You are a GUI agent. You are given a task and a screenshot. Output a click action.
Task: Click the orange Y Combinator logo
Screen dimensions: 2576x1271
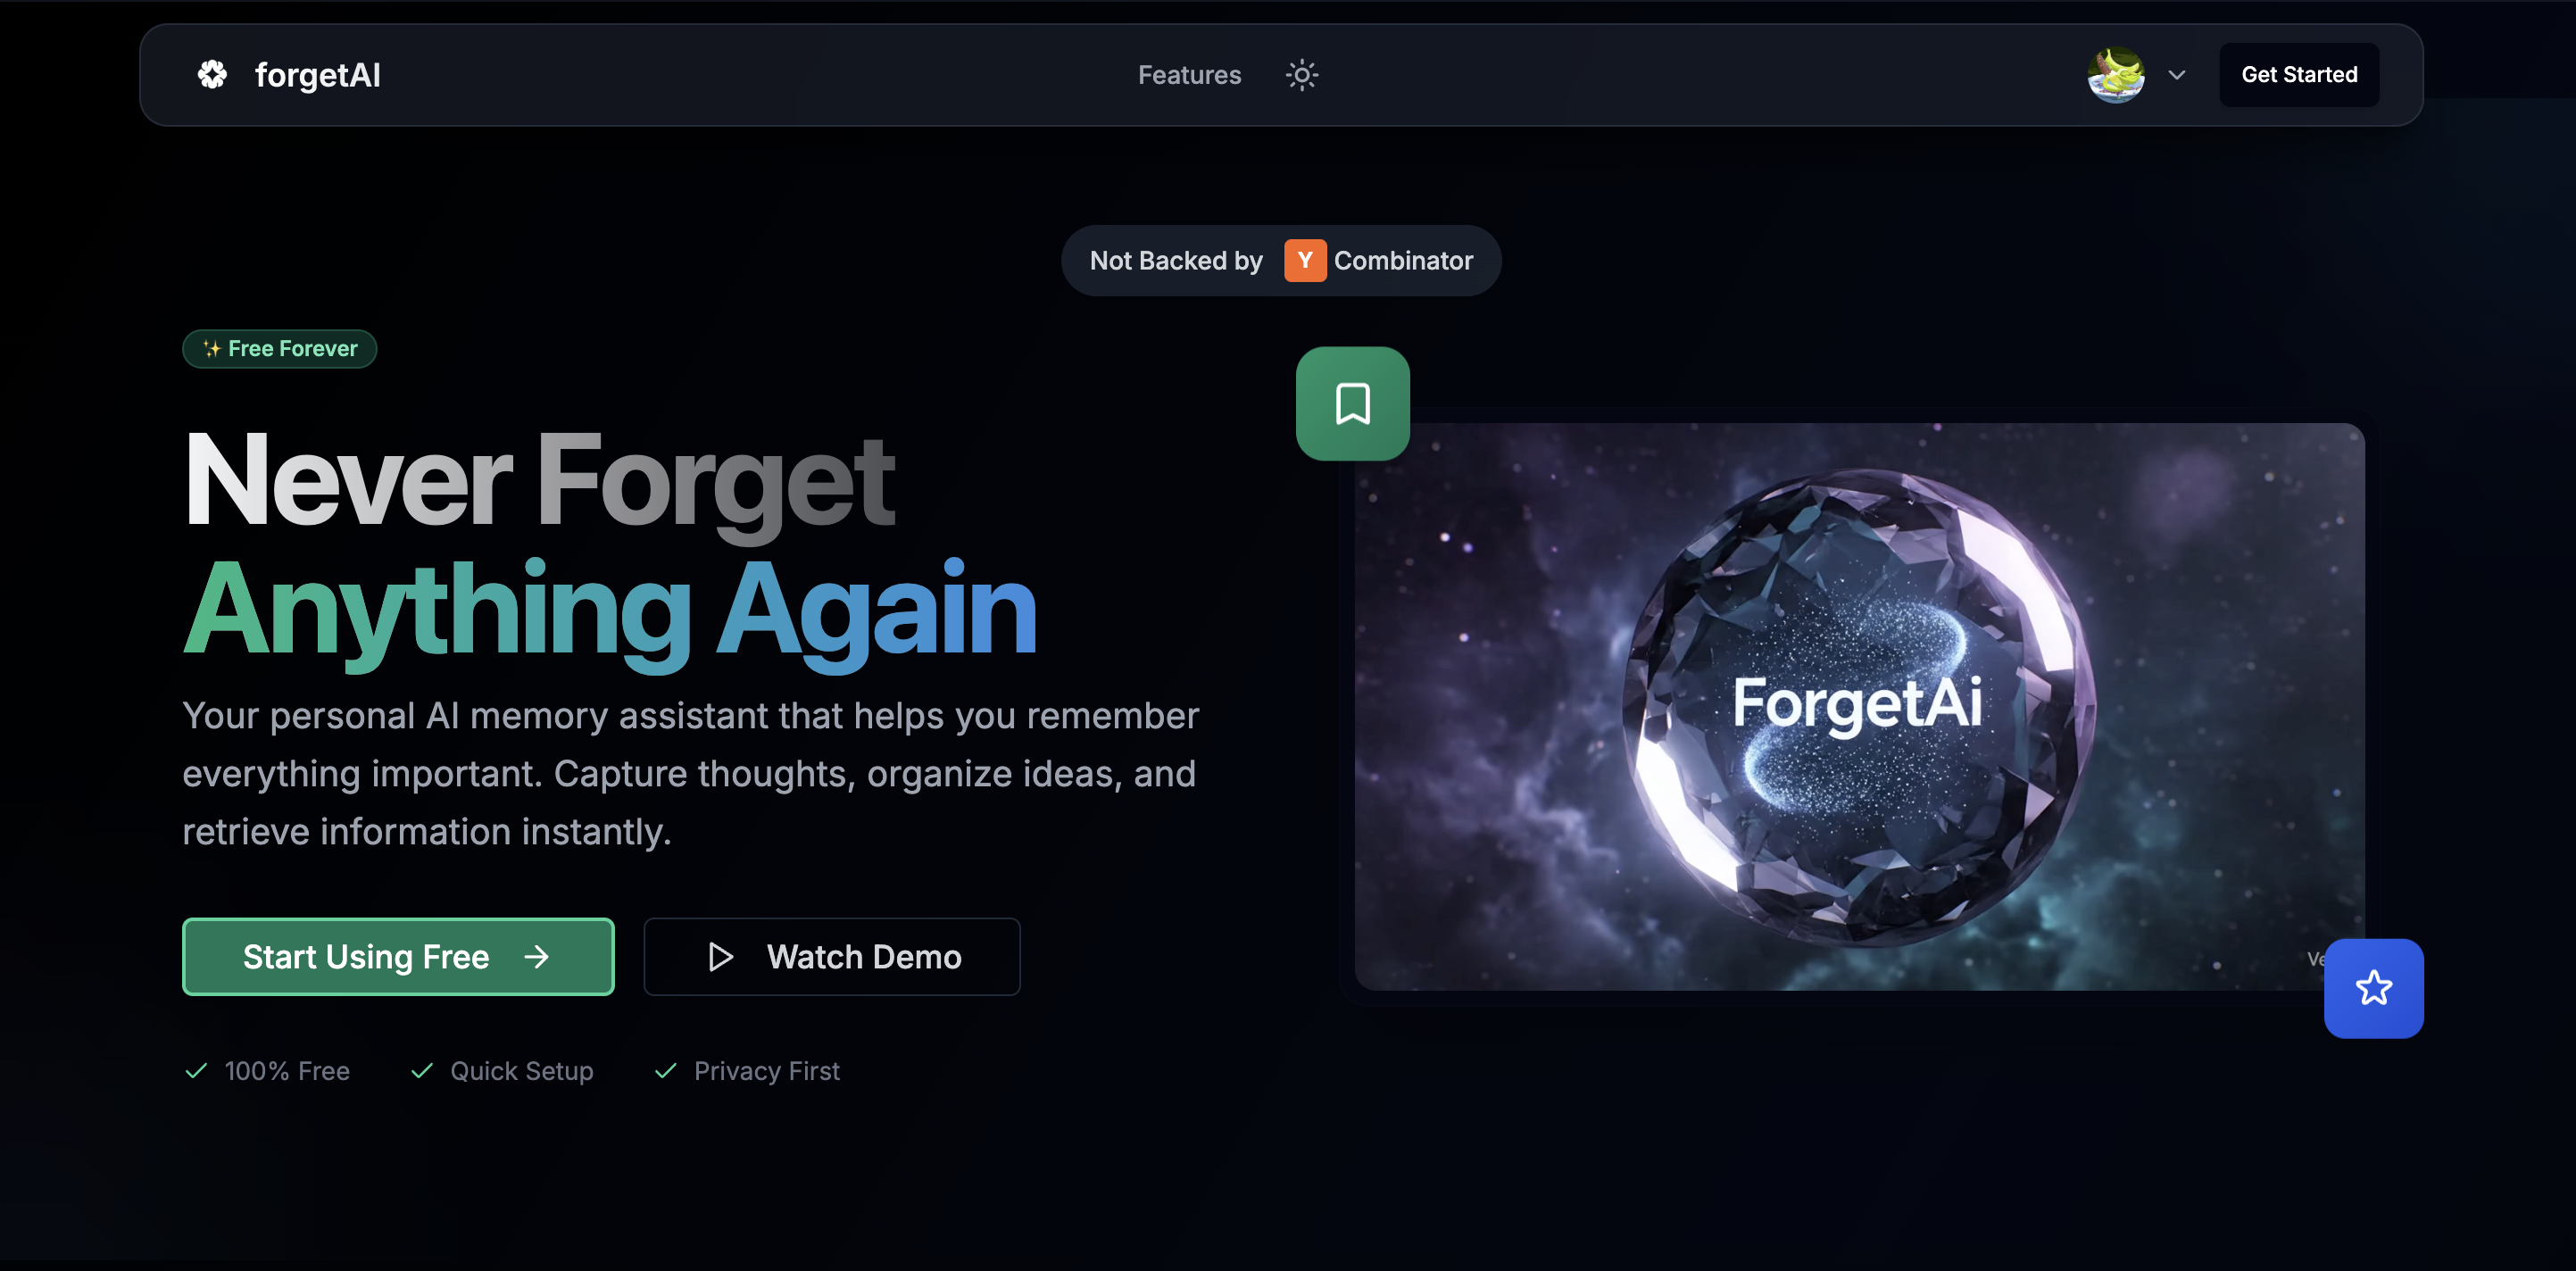(1304, 261)
